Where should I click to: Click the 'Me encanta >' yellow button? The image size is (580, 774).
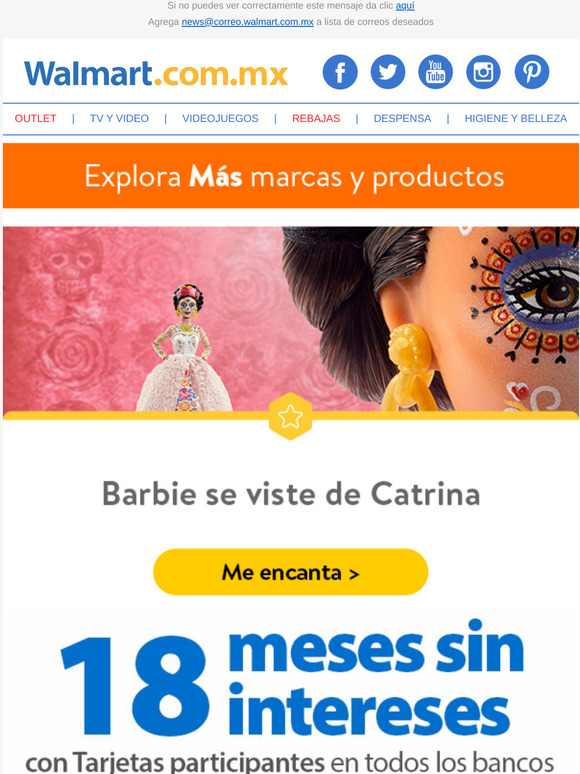point(290,572)
